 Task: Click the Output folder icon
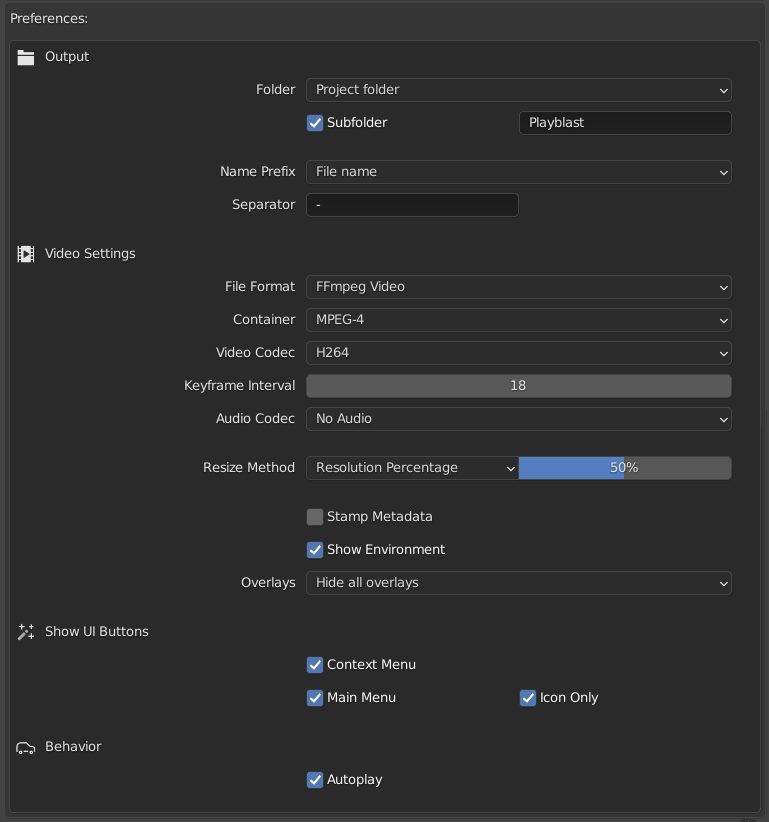[26, 57]
